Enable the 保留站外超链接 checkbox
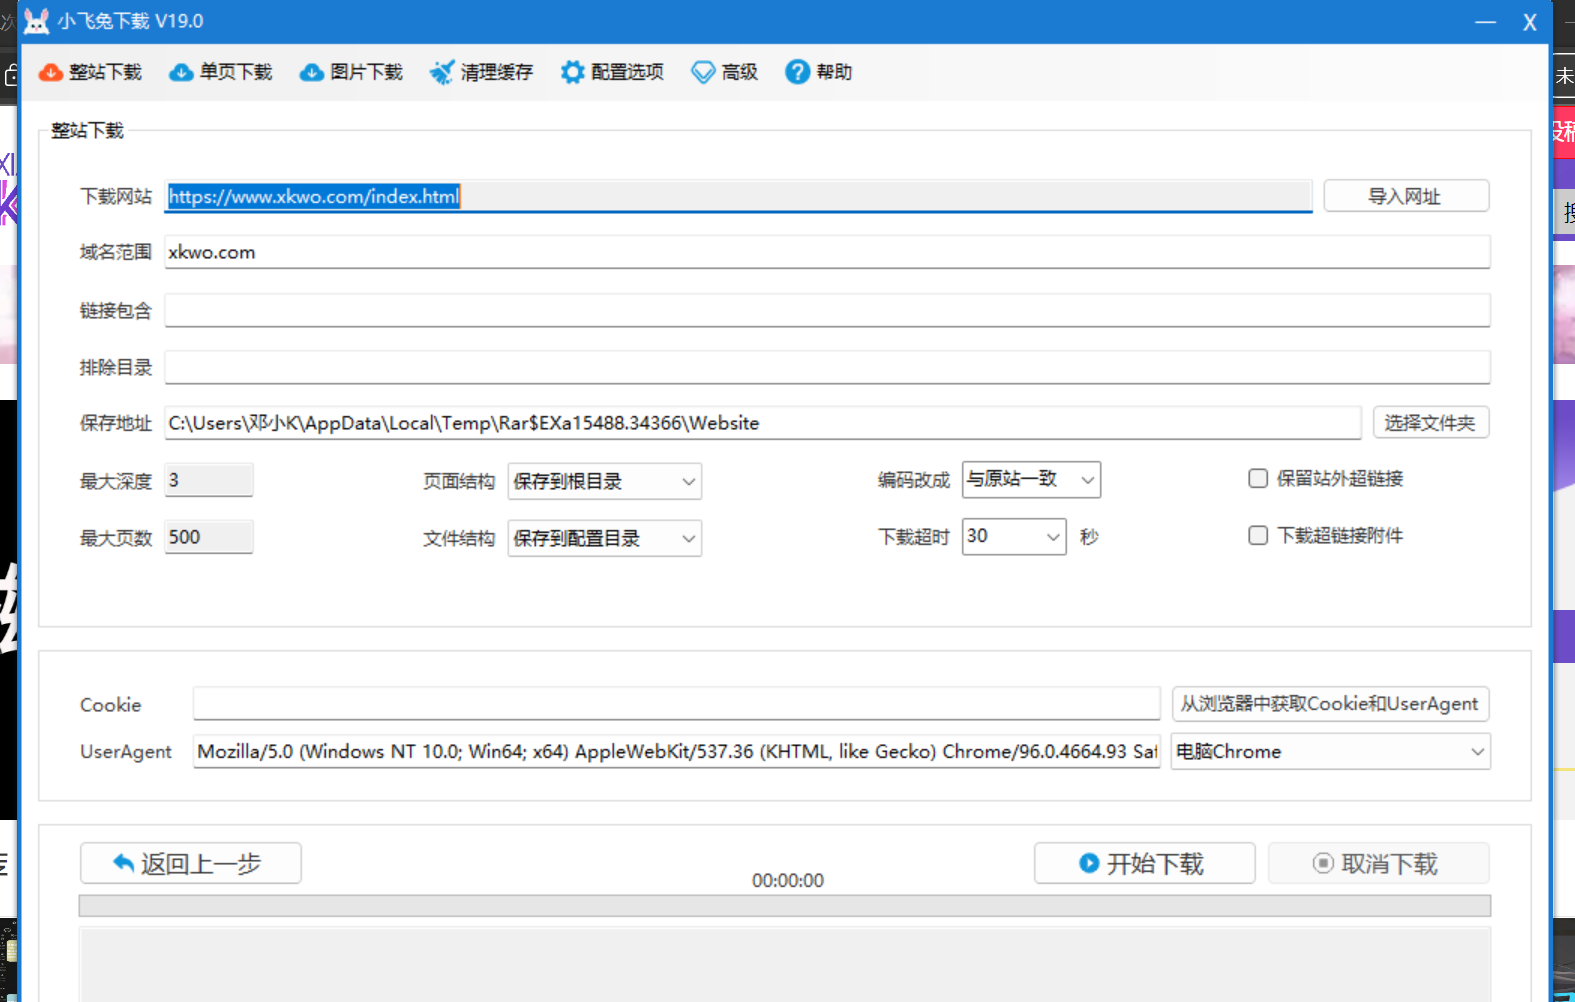This screenshot has height=1002, width=1575. coord(1258,479)
